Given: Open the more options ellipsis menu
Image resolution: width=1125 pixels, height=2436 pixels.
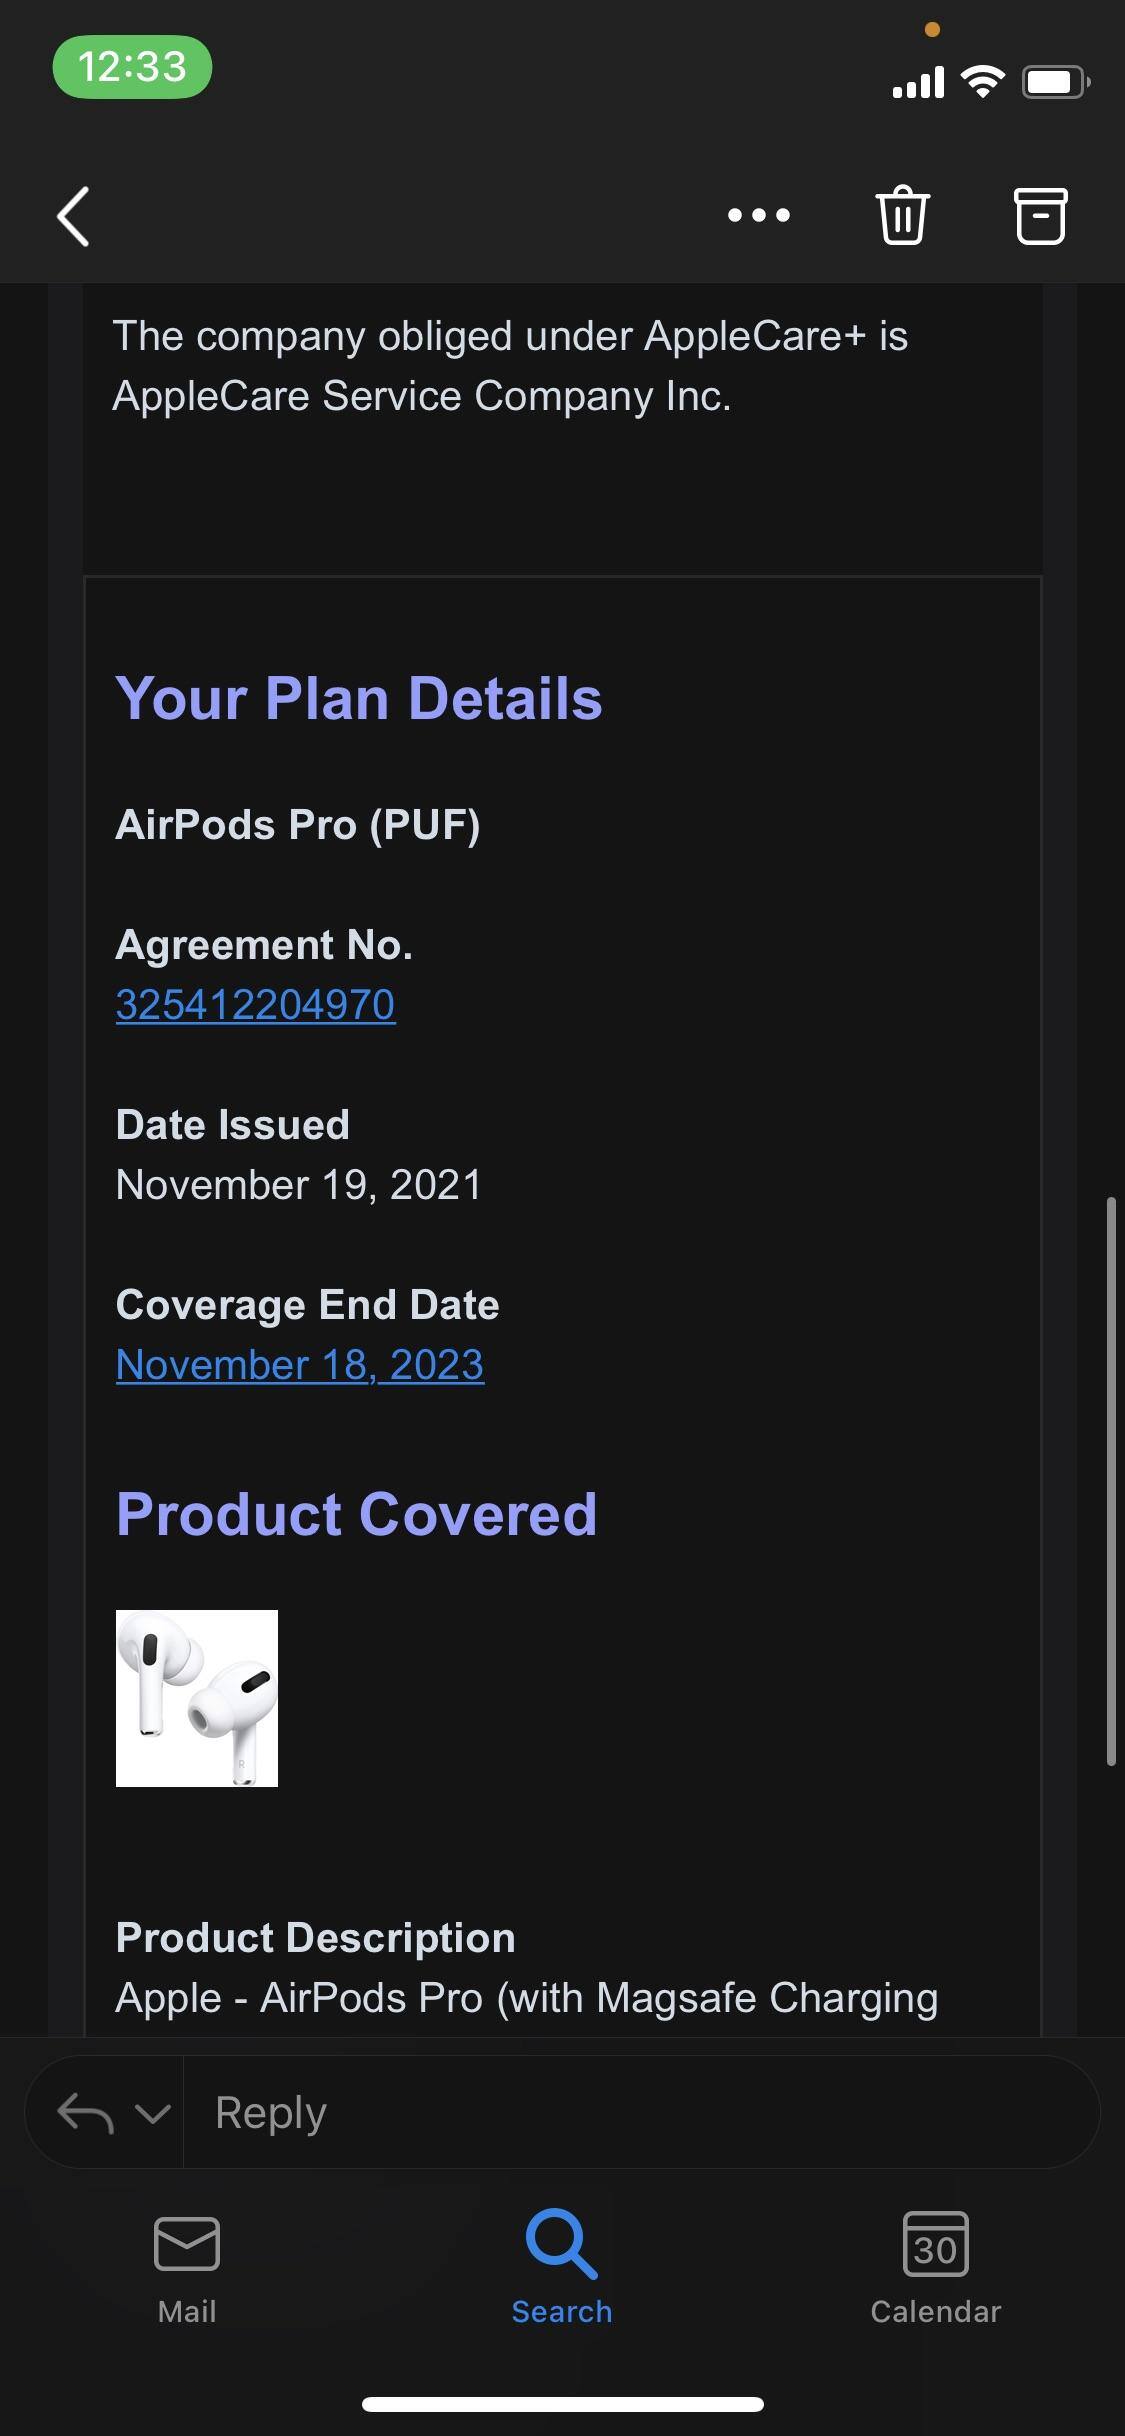Looking at the screenshot, I should [757, 215].
